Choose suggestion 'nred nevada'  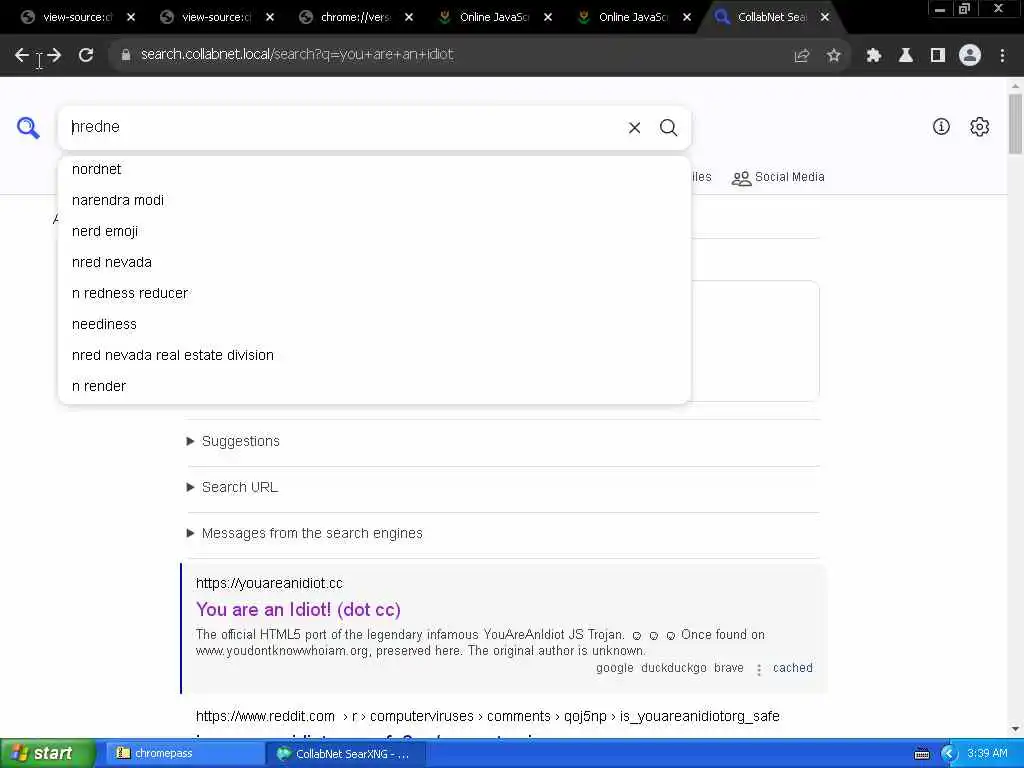click(374, 263)
